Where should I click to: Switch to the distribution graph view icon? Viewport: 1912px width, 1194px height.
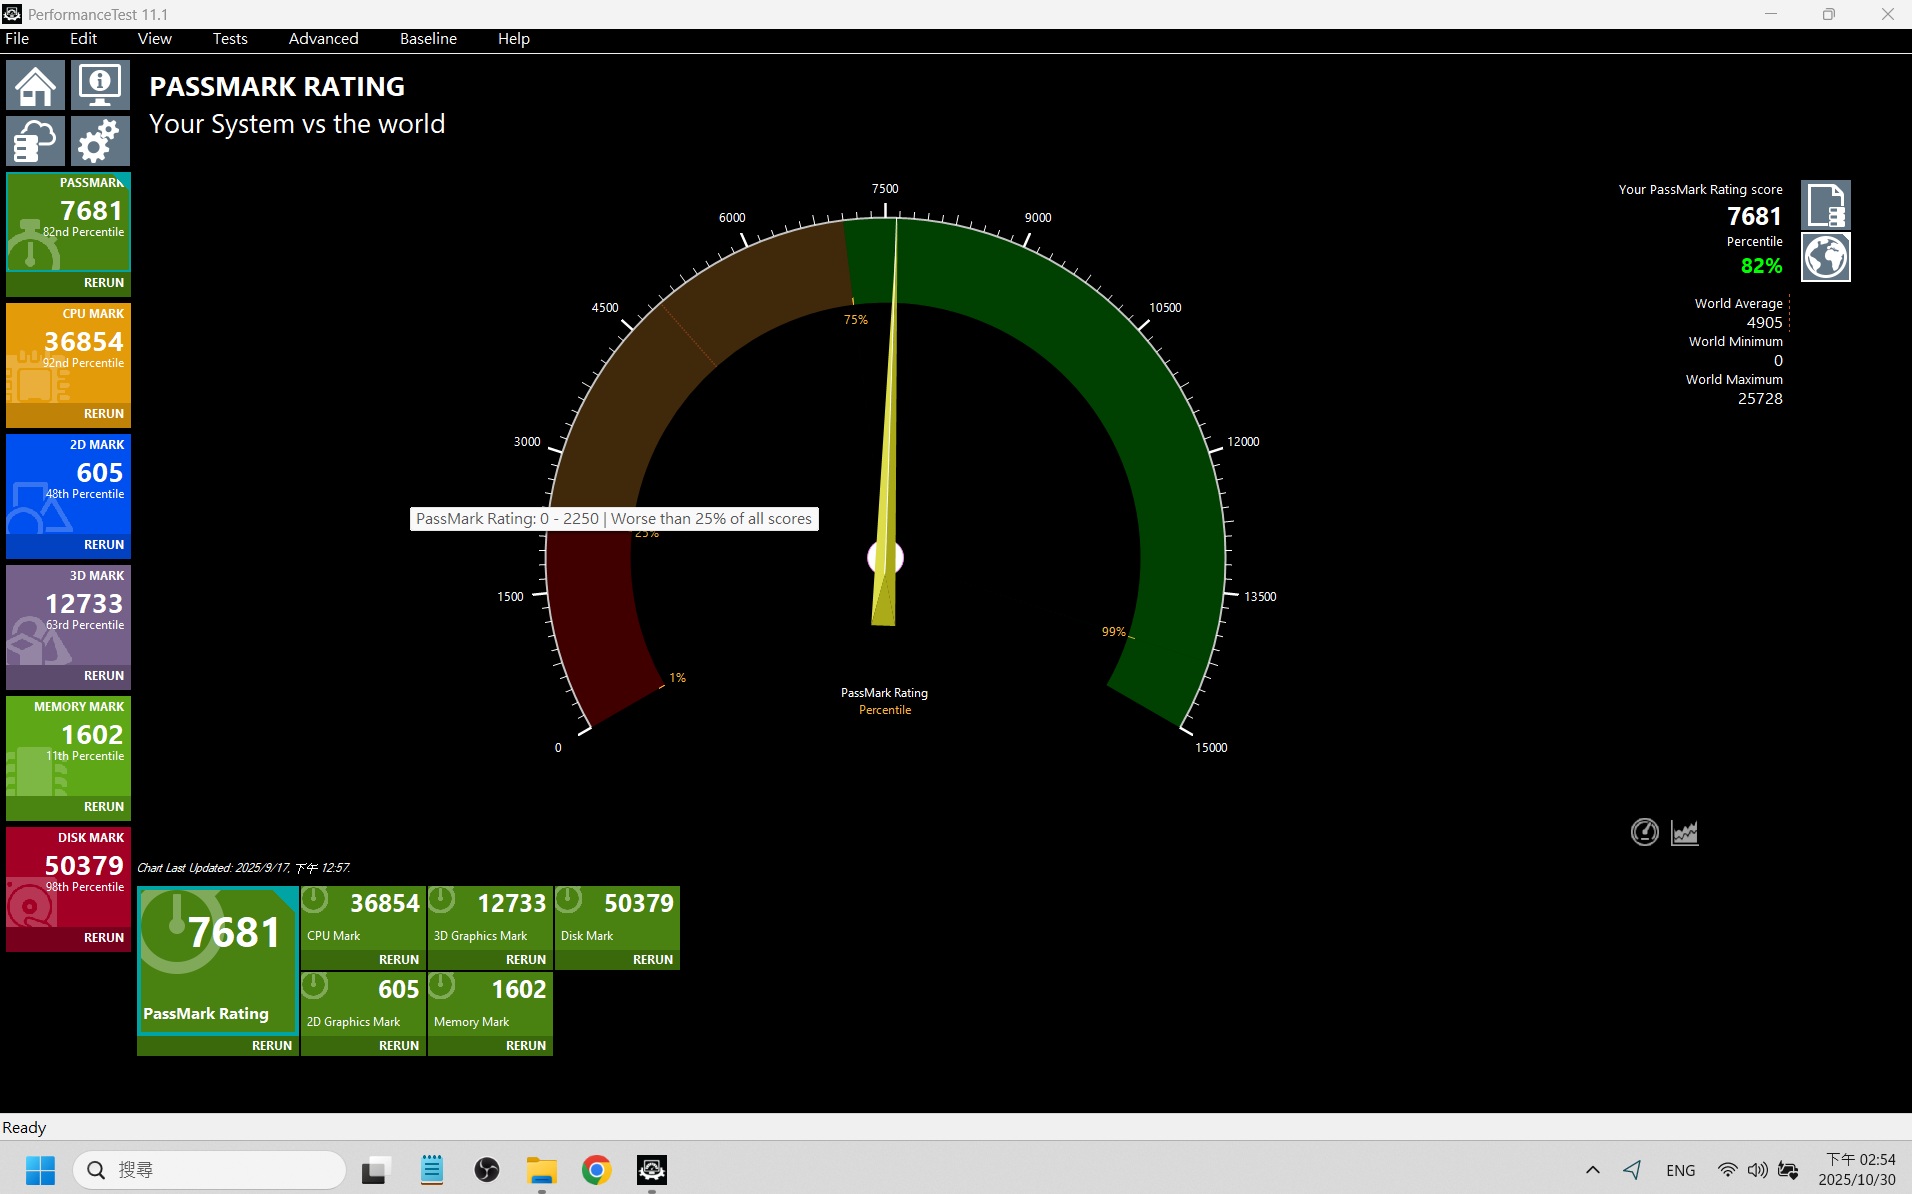pyautogui.click(x=1685, y=832)
